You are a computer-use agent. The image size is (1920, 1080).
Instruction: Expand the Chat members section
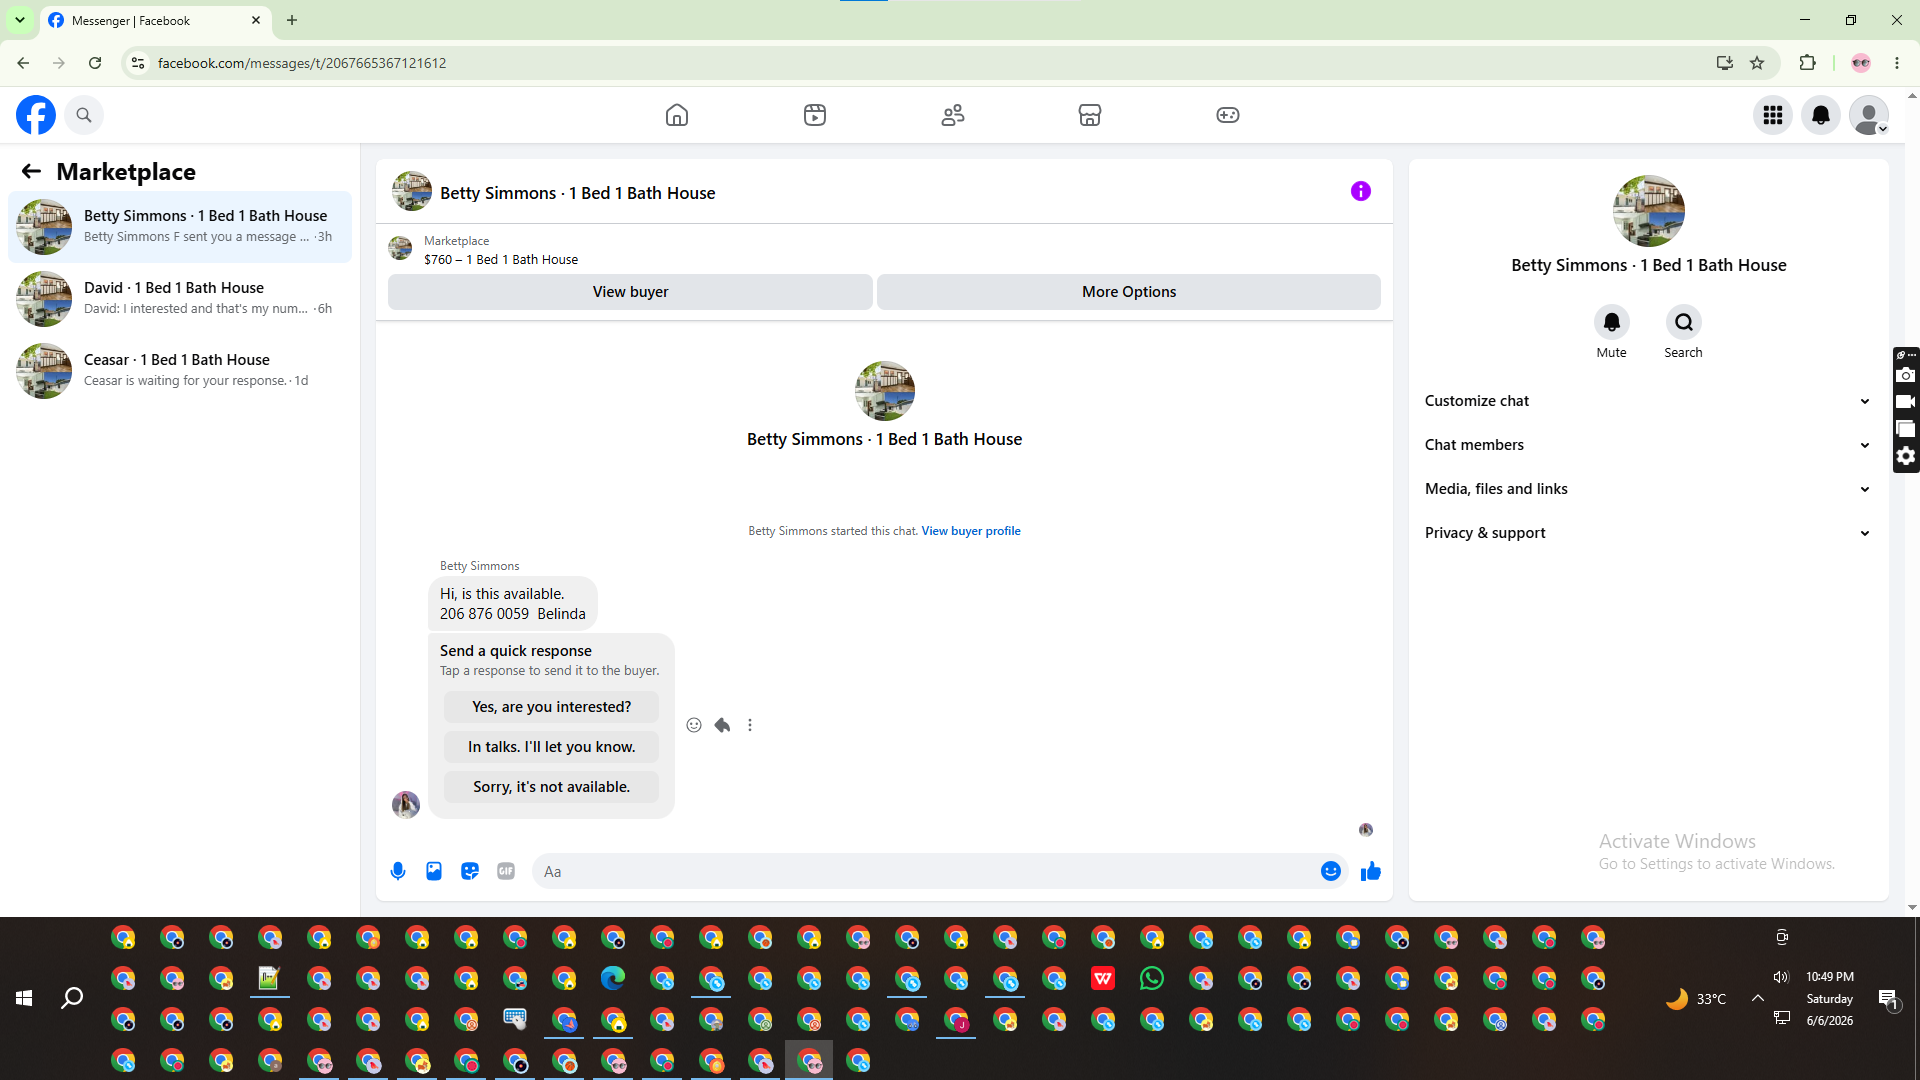pyautogui.click(x=1648, y=445)
